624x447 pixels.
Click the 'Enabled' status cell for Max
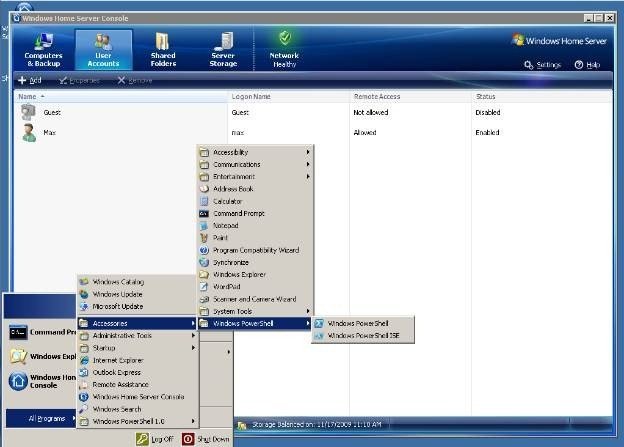(x=487, y=133)
